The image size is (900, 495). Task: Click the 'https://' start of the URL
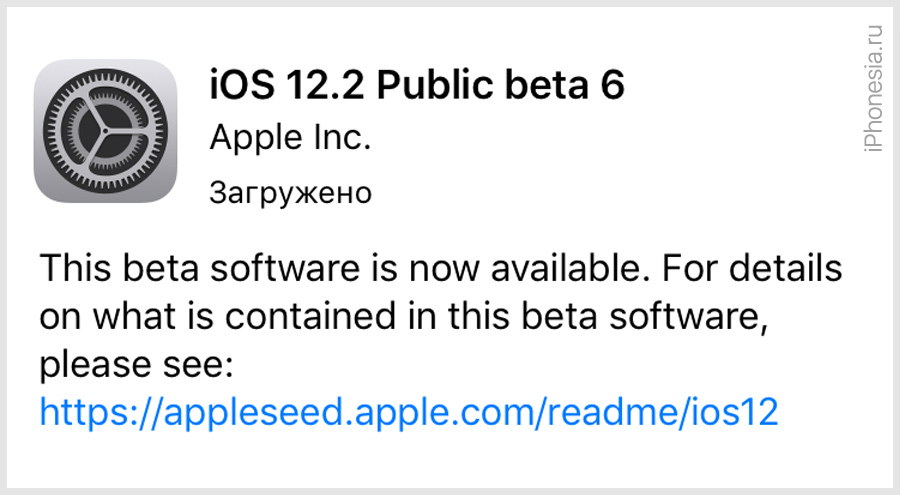101,411
